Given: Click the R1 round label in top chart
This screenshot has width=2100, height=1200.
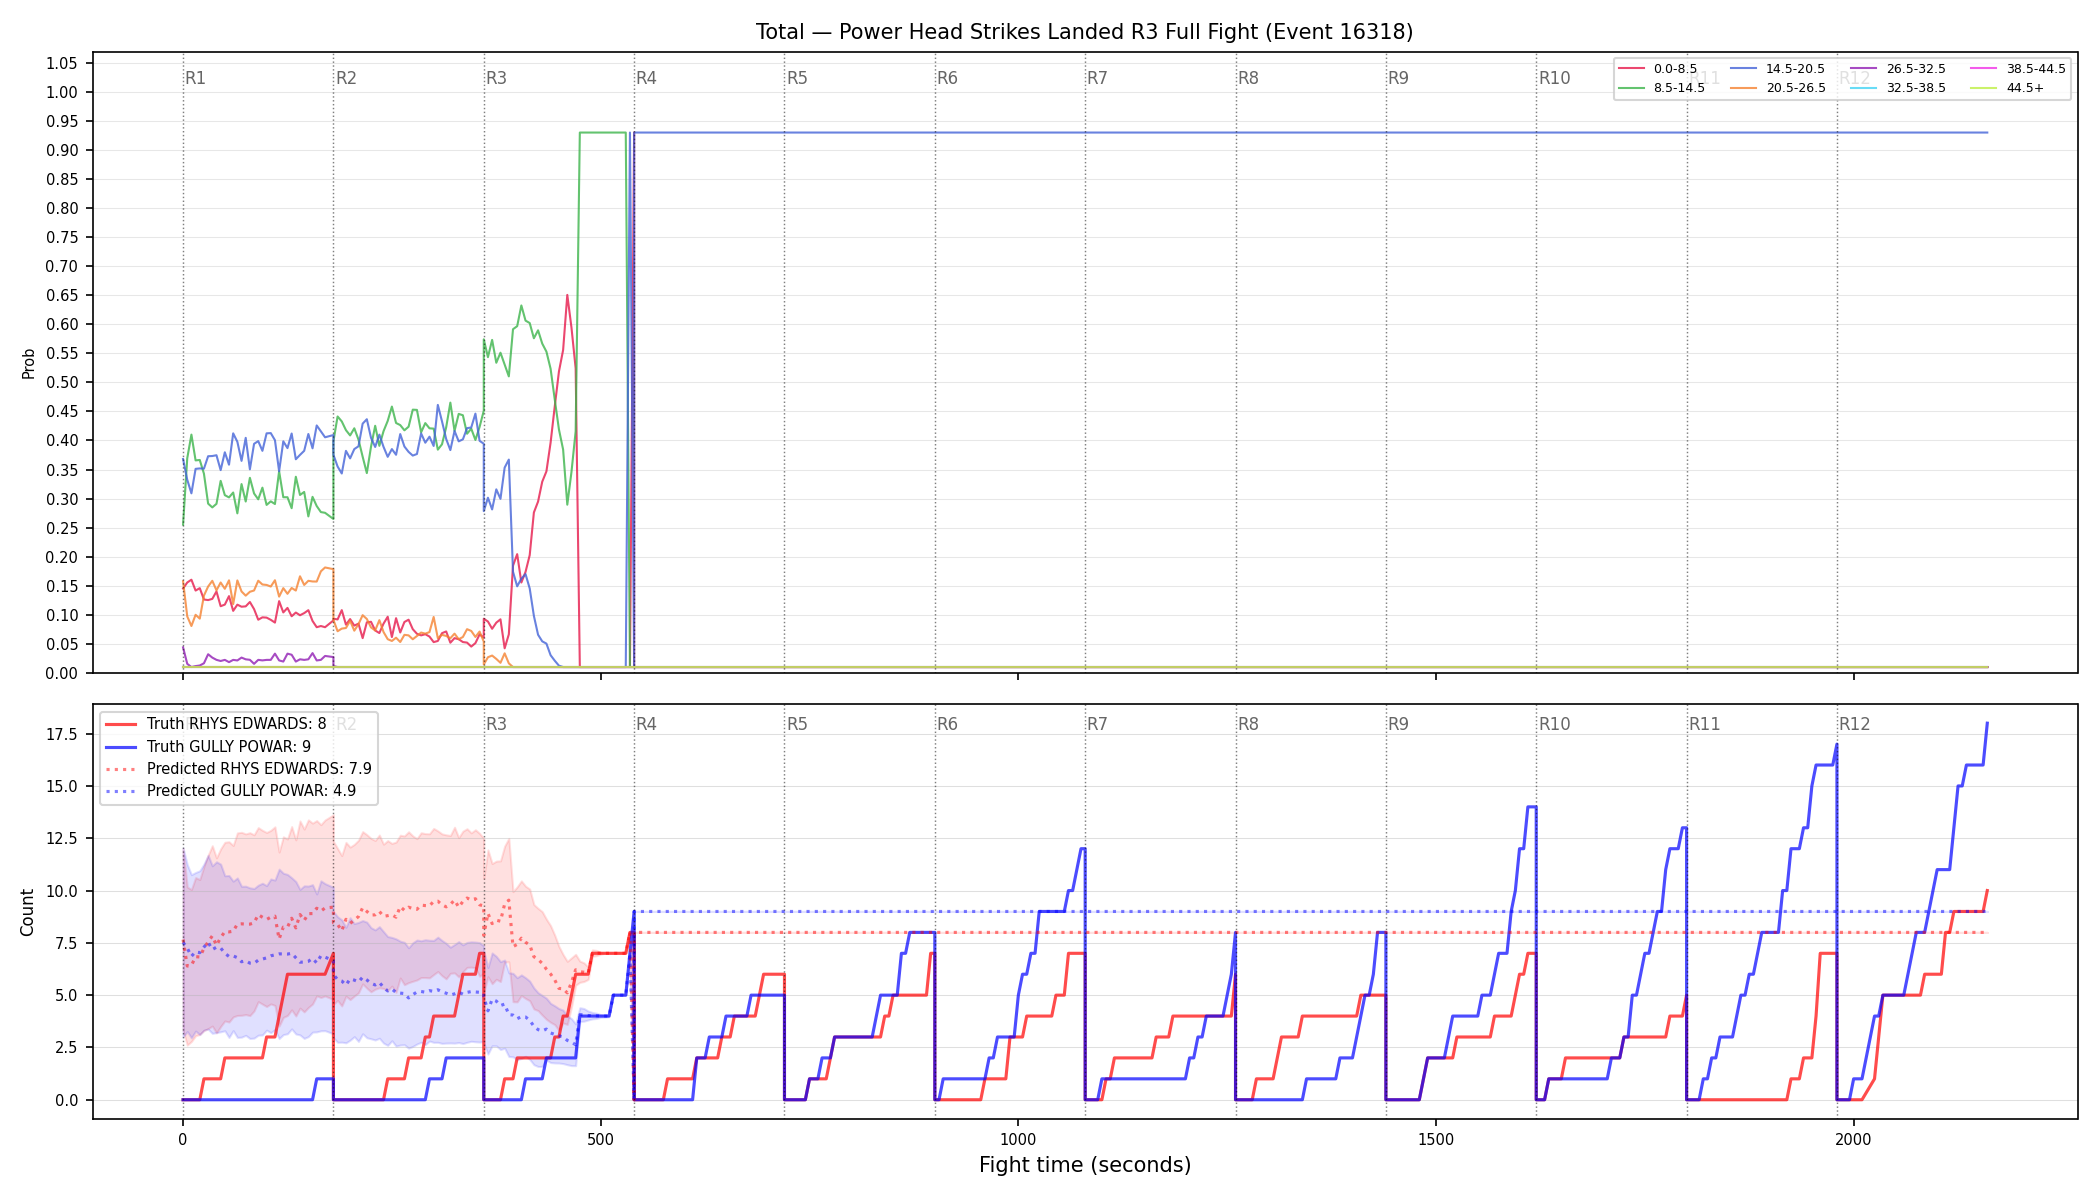Looking at the screenshot, I should pyautogui.click(x=195, y=78).
